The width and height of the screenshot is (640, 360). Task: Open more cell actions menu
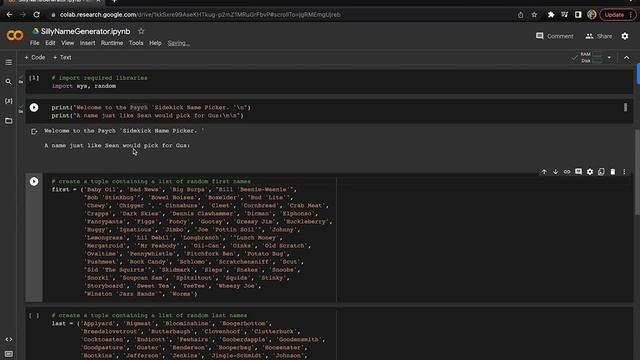click(x=624, y=172)
